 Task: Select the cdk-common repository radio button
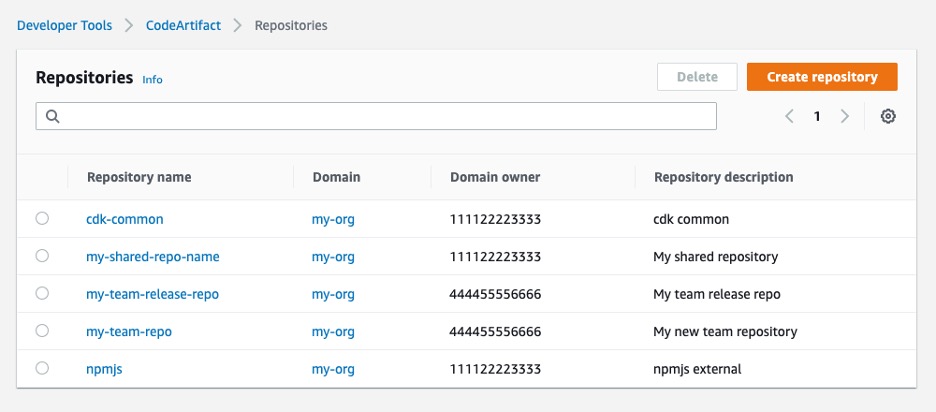click(x=42, y=219)
